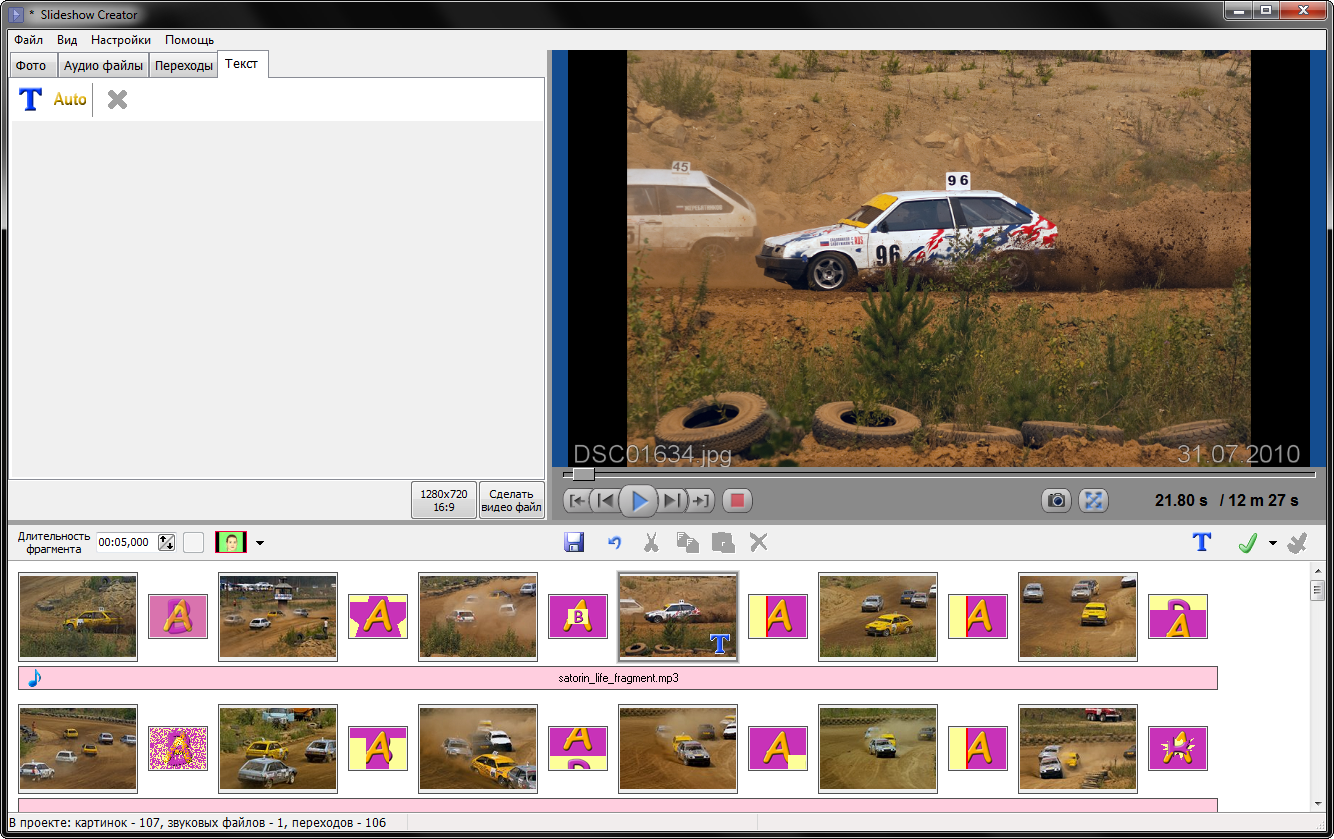Click the Auto text button

[70, 99]
